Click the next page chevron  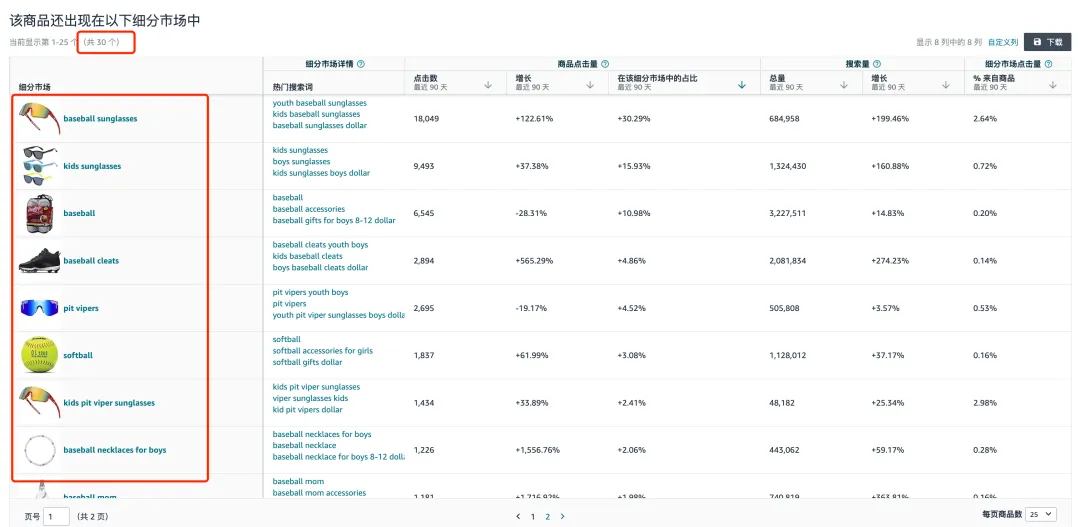click(562, 516)
